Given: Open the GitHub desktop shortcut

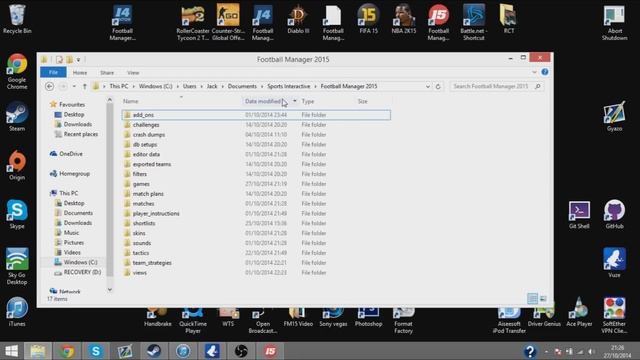Looking at the screenshot, I should [614, 214].
